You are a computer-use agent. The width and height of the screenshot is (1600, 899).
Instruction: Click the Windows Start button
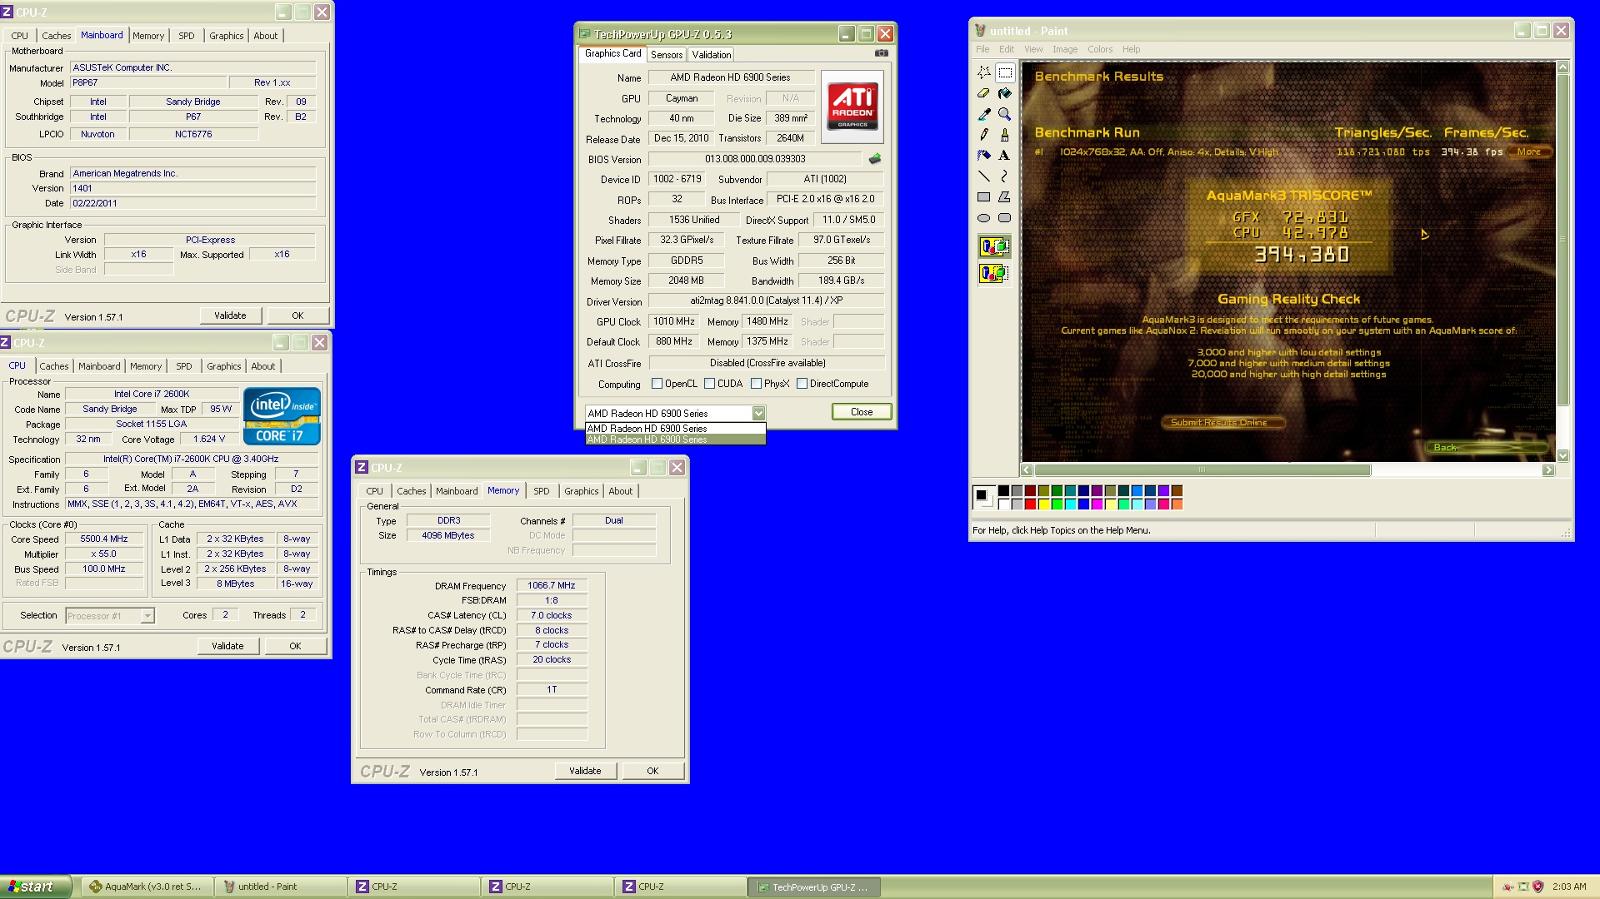36,886
